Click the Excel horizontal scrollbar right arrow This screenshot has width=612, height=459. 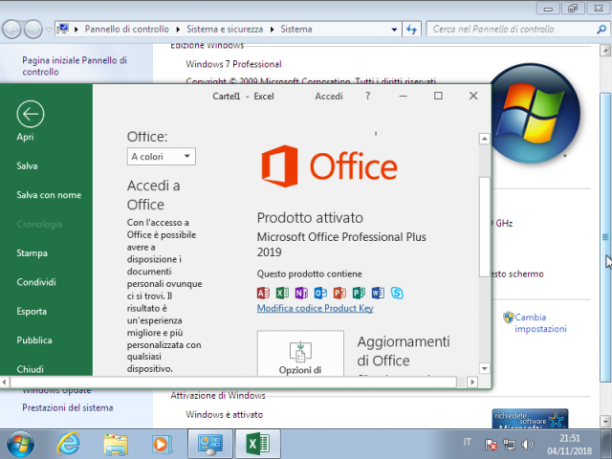tap(472, 382)
